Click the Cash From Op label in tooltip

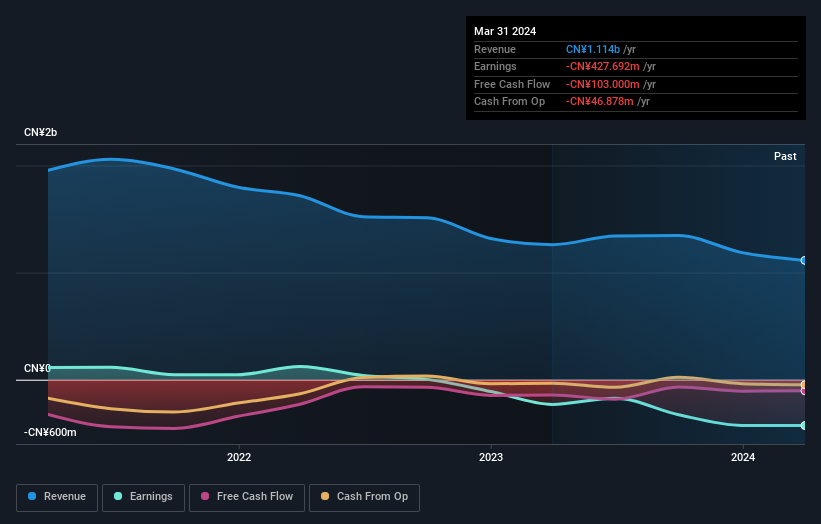click(509, 102)
